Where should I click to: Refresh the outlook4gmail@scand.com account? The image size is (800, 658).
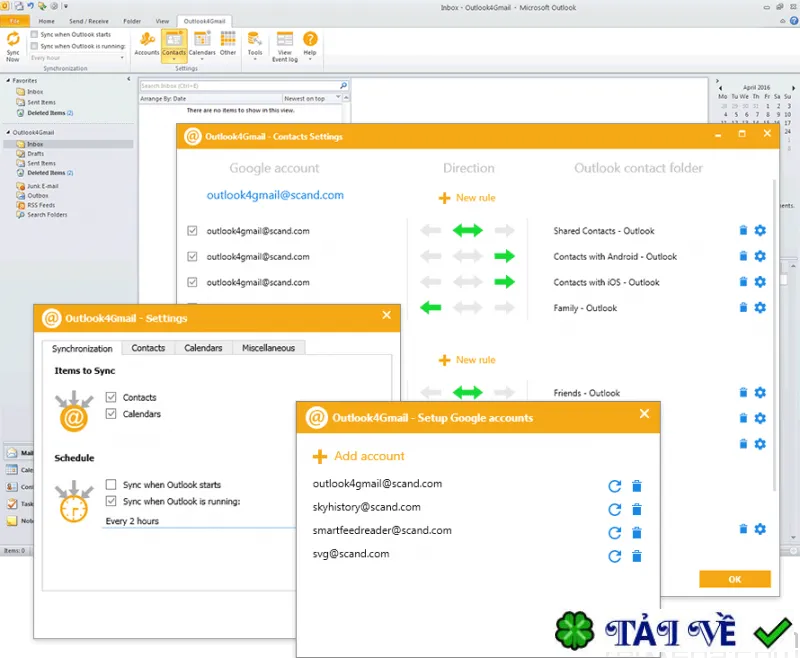615,486
